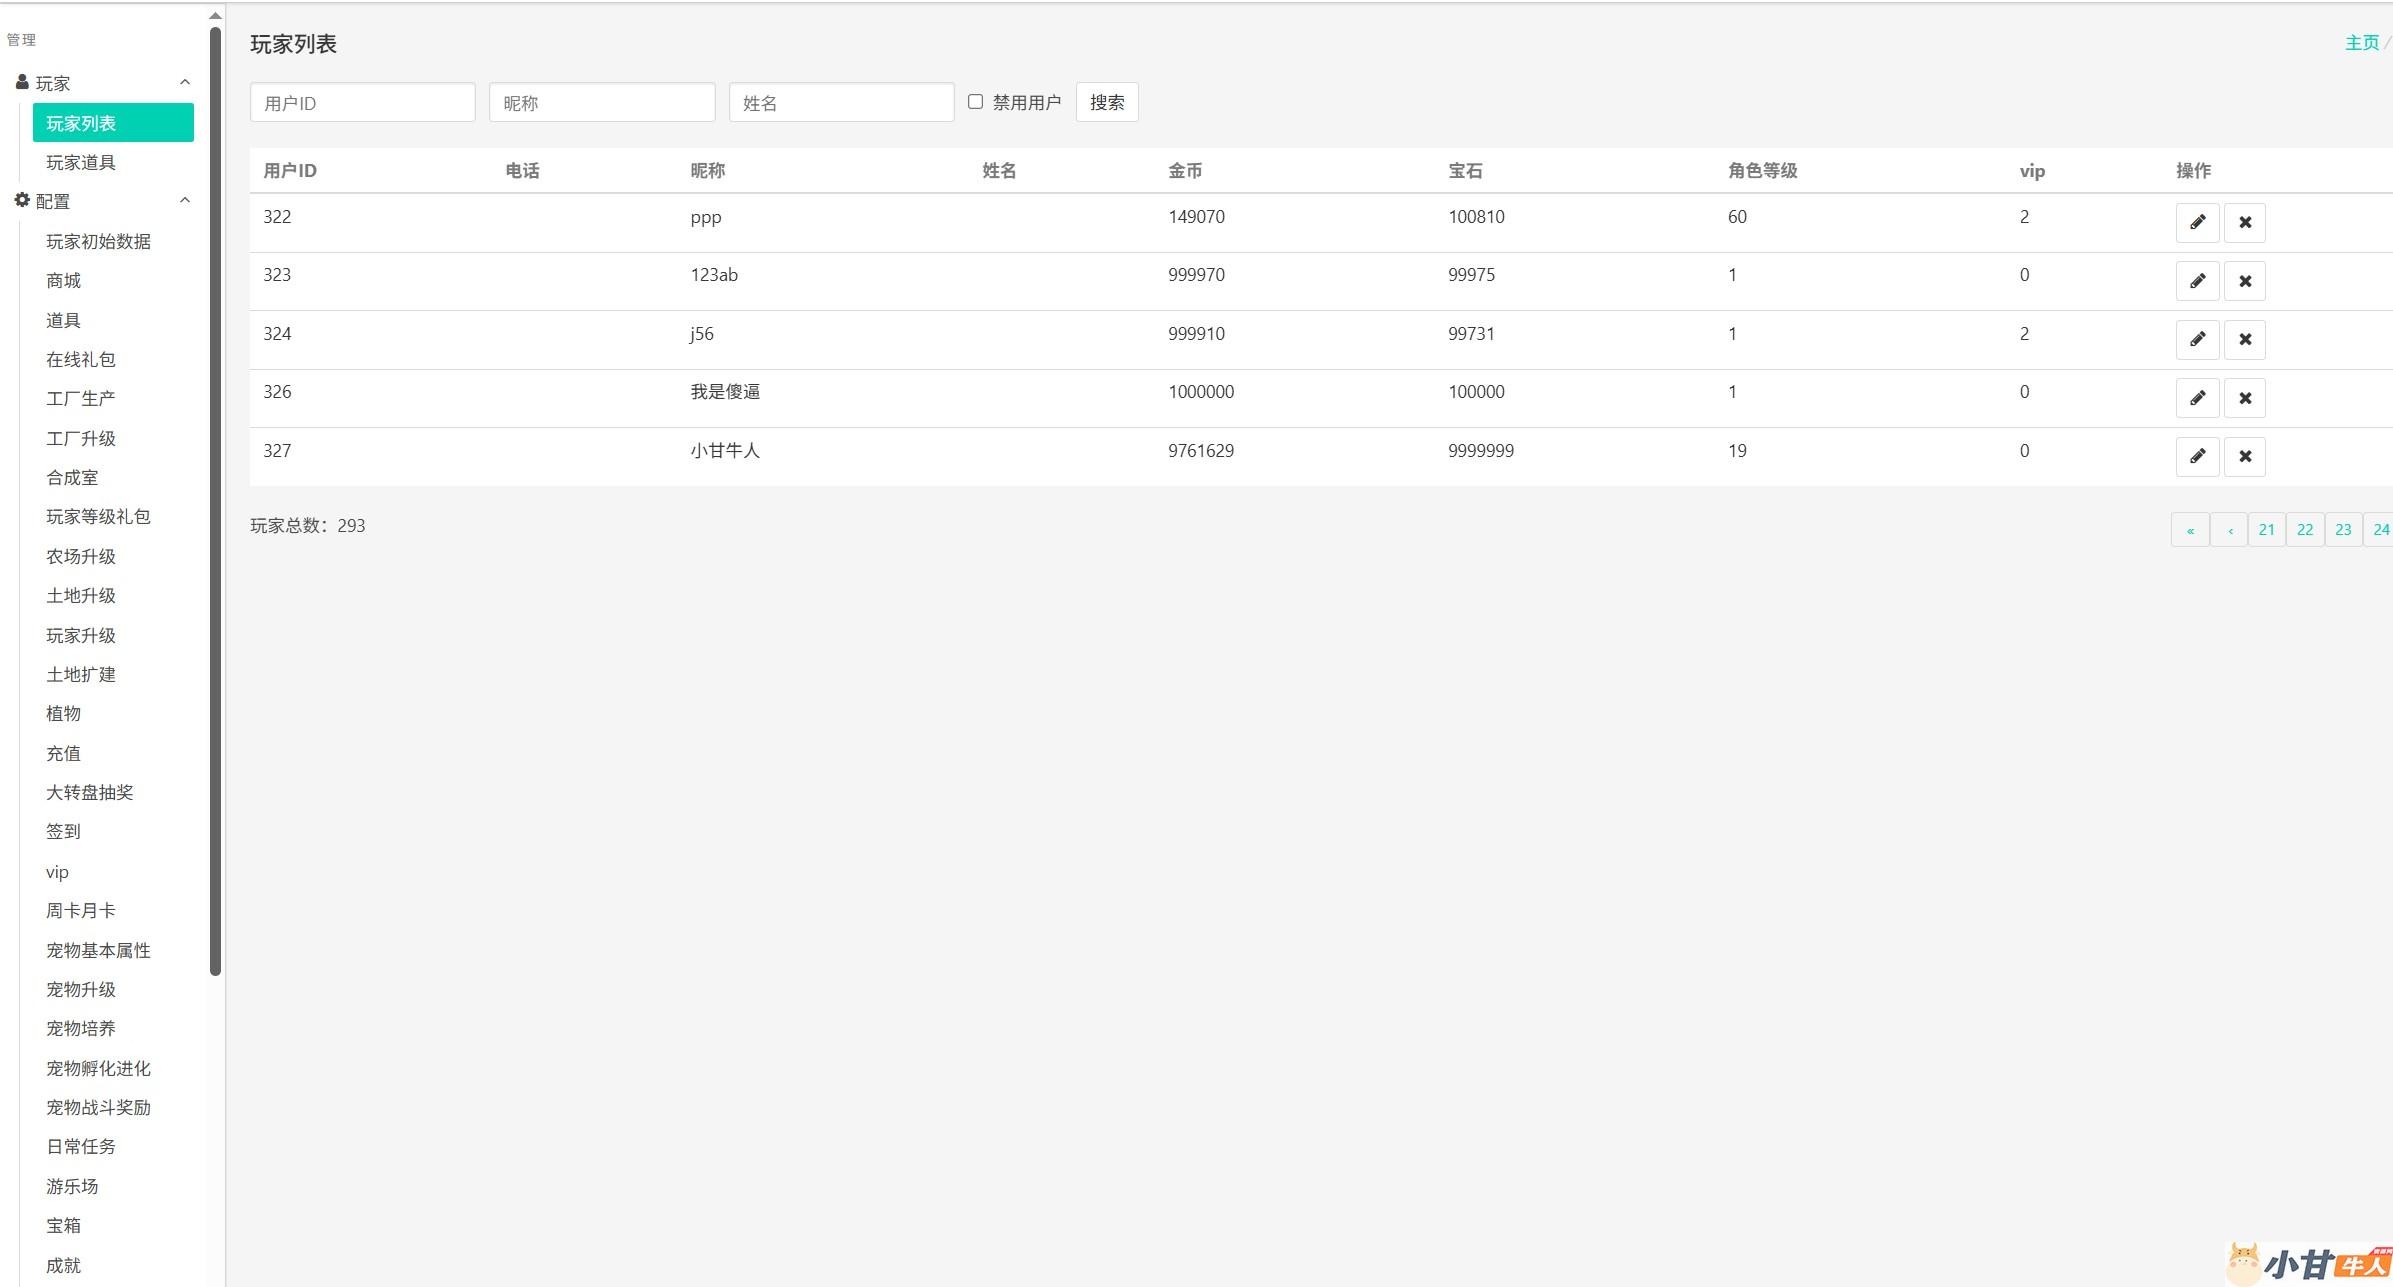Click sidebar scroll-up arrow

(x=215, y=15)
